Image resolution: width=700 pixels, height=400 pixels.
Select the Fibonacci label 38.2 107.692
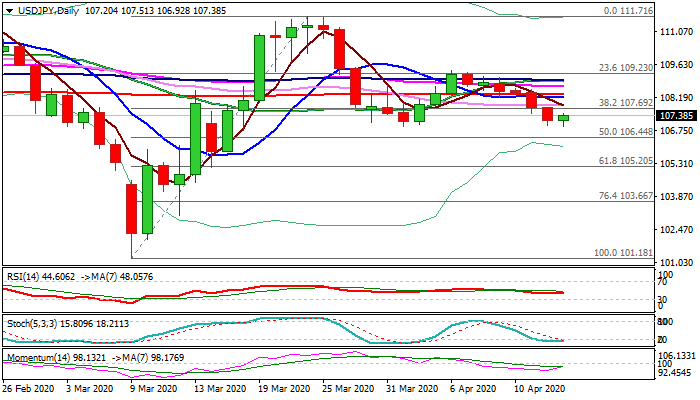coord(625,103)
